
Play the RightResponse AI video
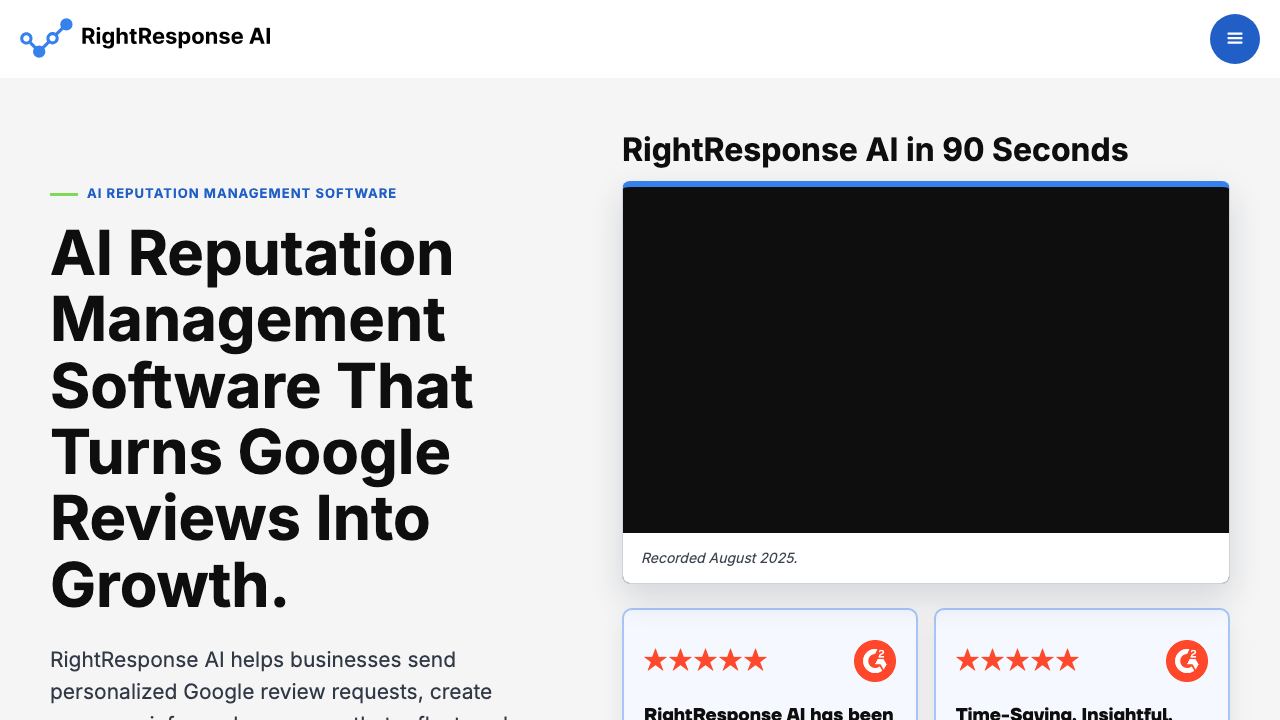click(x=926, y=360)
